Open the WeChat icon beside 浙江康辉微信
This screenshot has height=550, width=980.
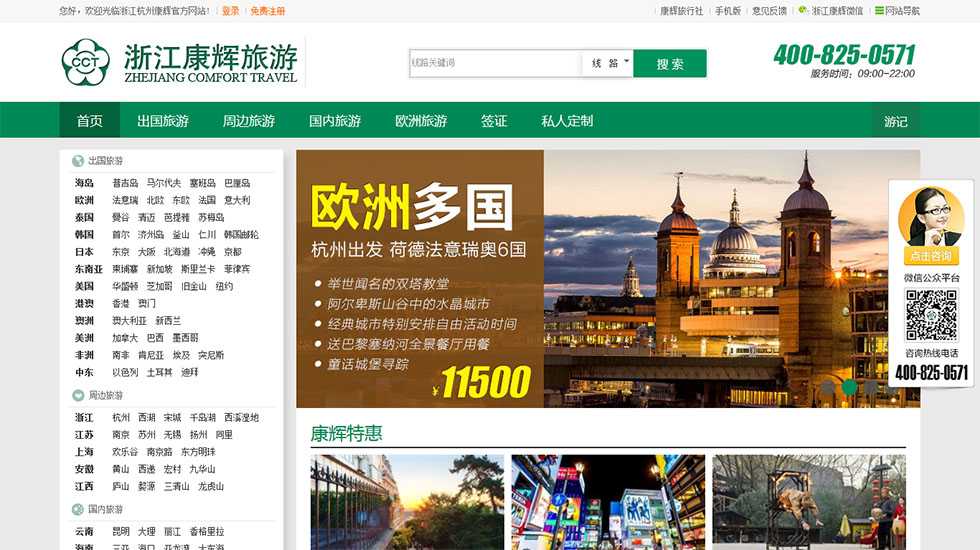803,11
